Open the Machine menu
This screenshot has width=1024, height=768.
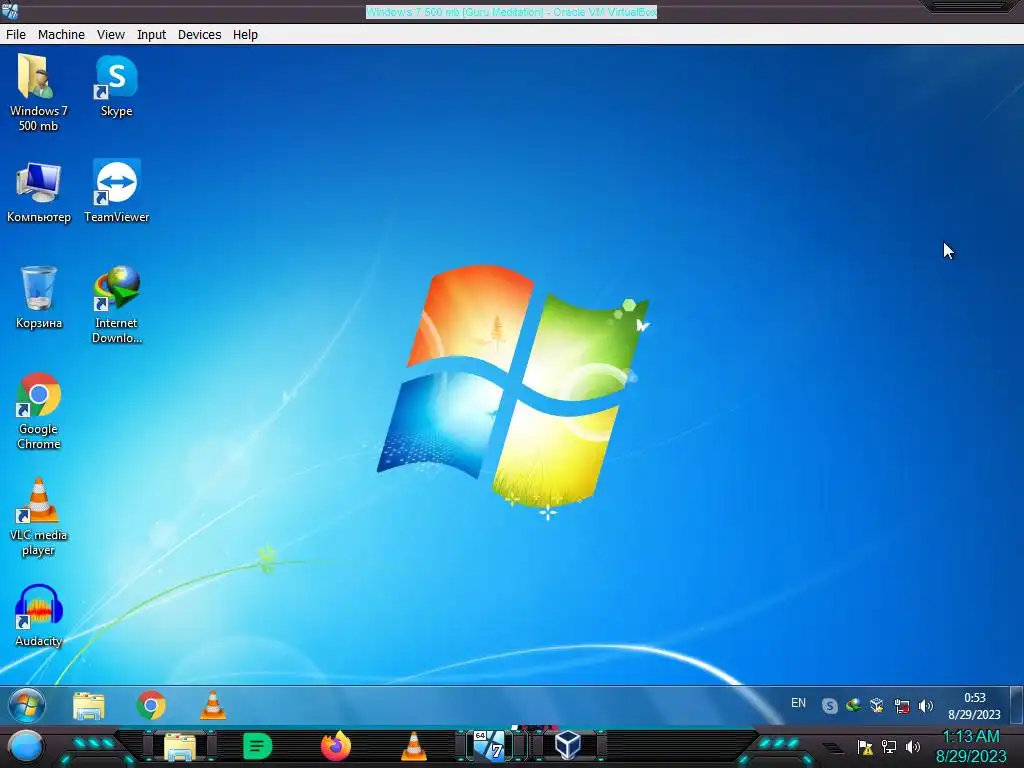(x=61, y=35)
